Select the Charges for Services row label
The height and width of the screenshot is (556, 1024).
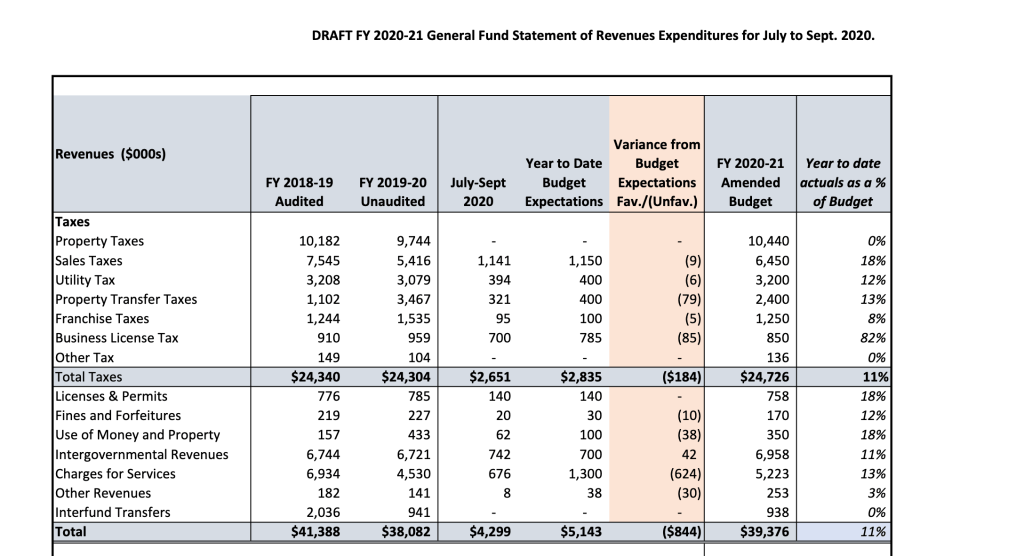[116, 474]
